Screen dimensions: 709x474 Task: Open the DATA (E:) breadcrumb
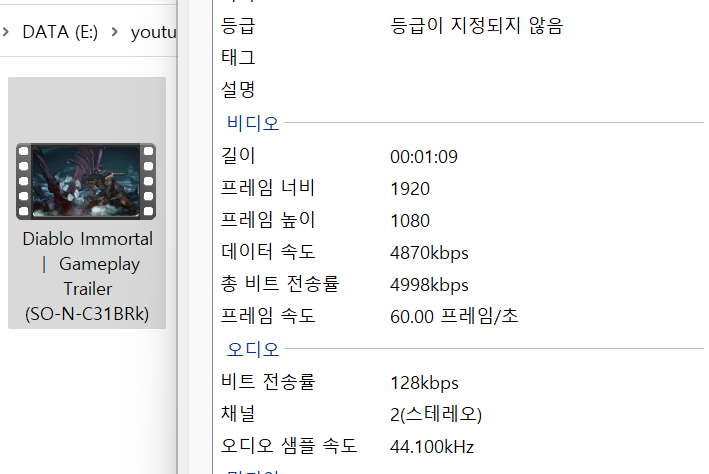click(x=60, y=32)
